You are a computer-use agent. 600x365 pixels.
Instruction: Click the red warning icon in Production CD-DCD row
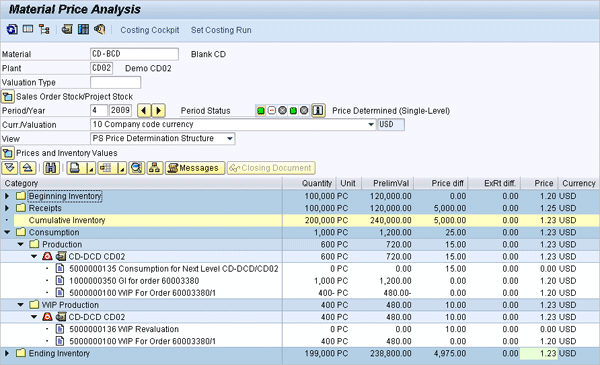(47, 256)
